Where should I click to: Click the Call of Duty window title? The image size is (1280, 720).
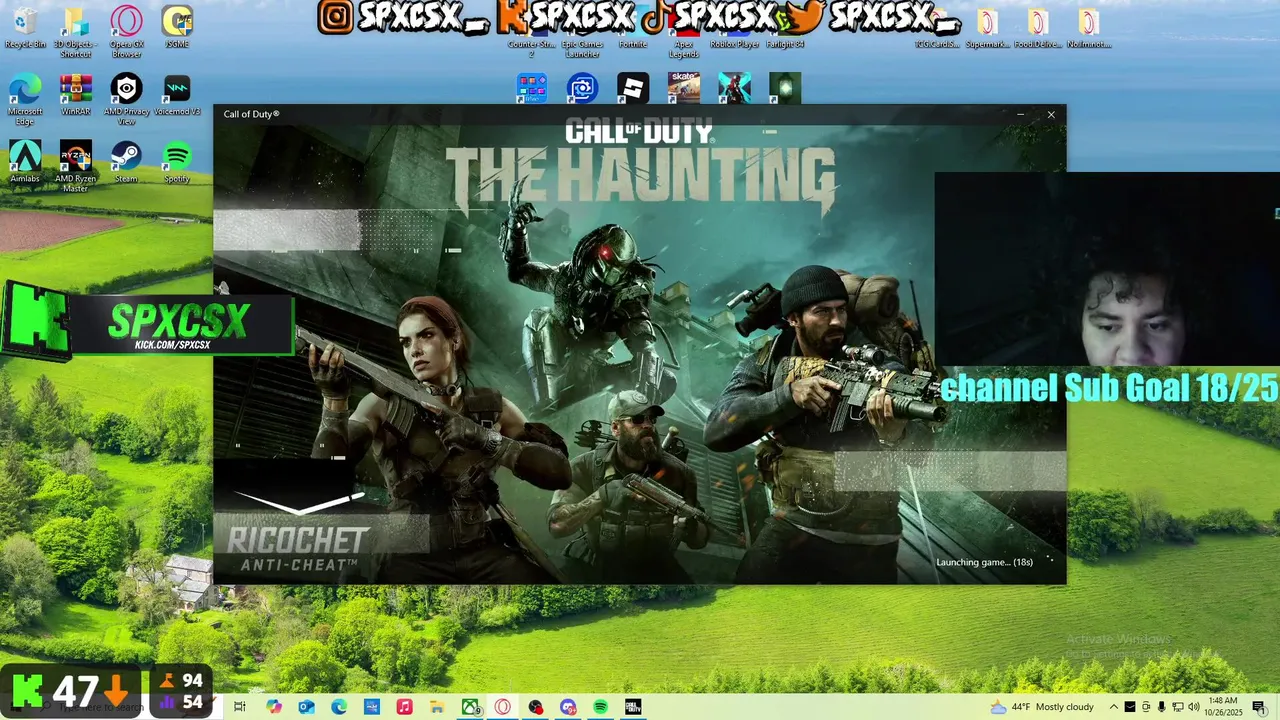tap(252, 114)
